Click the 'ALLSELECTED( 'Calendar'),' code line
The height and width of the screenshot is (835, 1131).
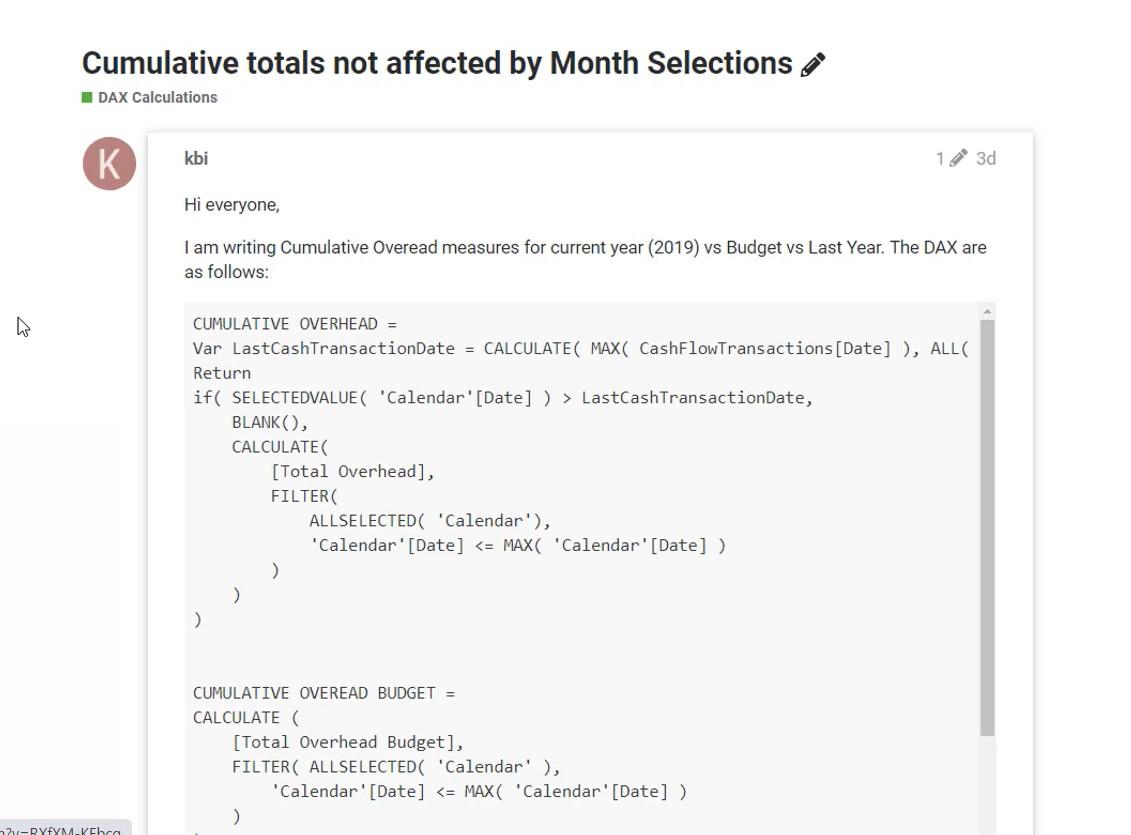coord(430,521)
